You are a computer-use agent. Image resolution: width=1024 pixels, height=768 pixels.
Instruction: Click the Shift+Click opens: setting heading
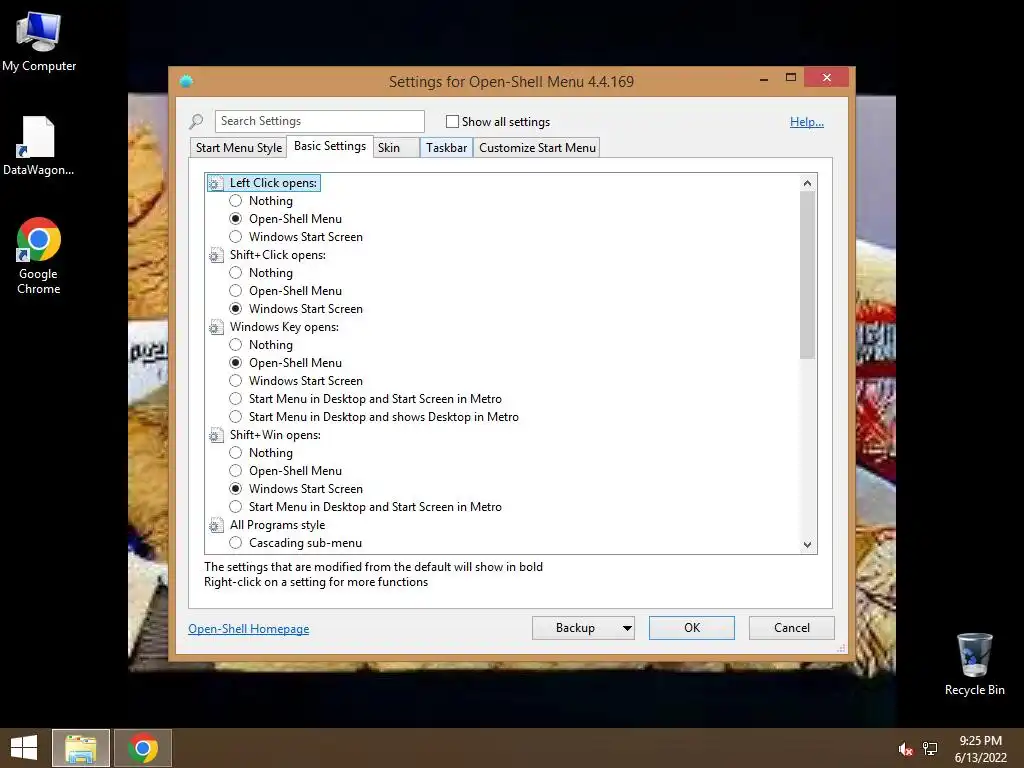[278, 255]
